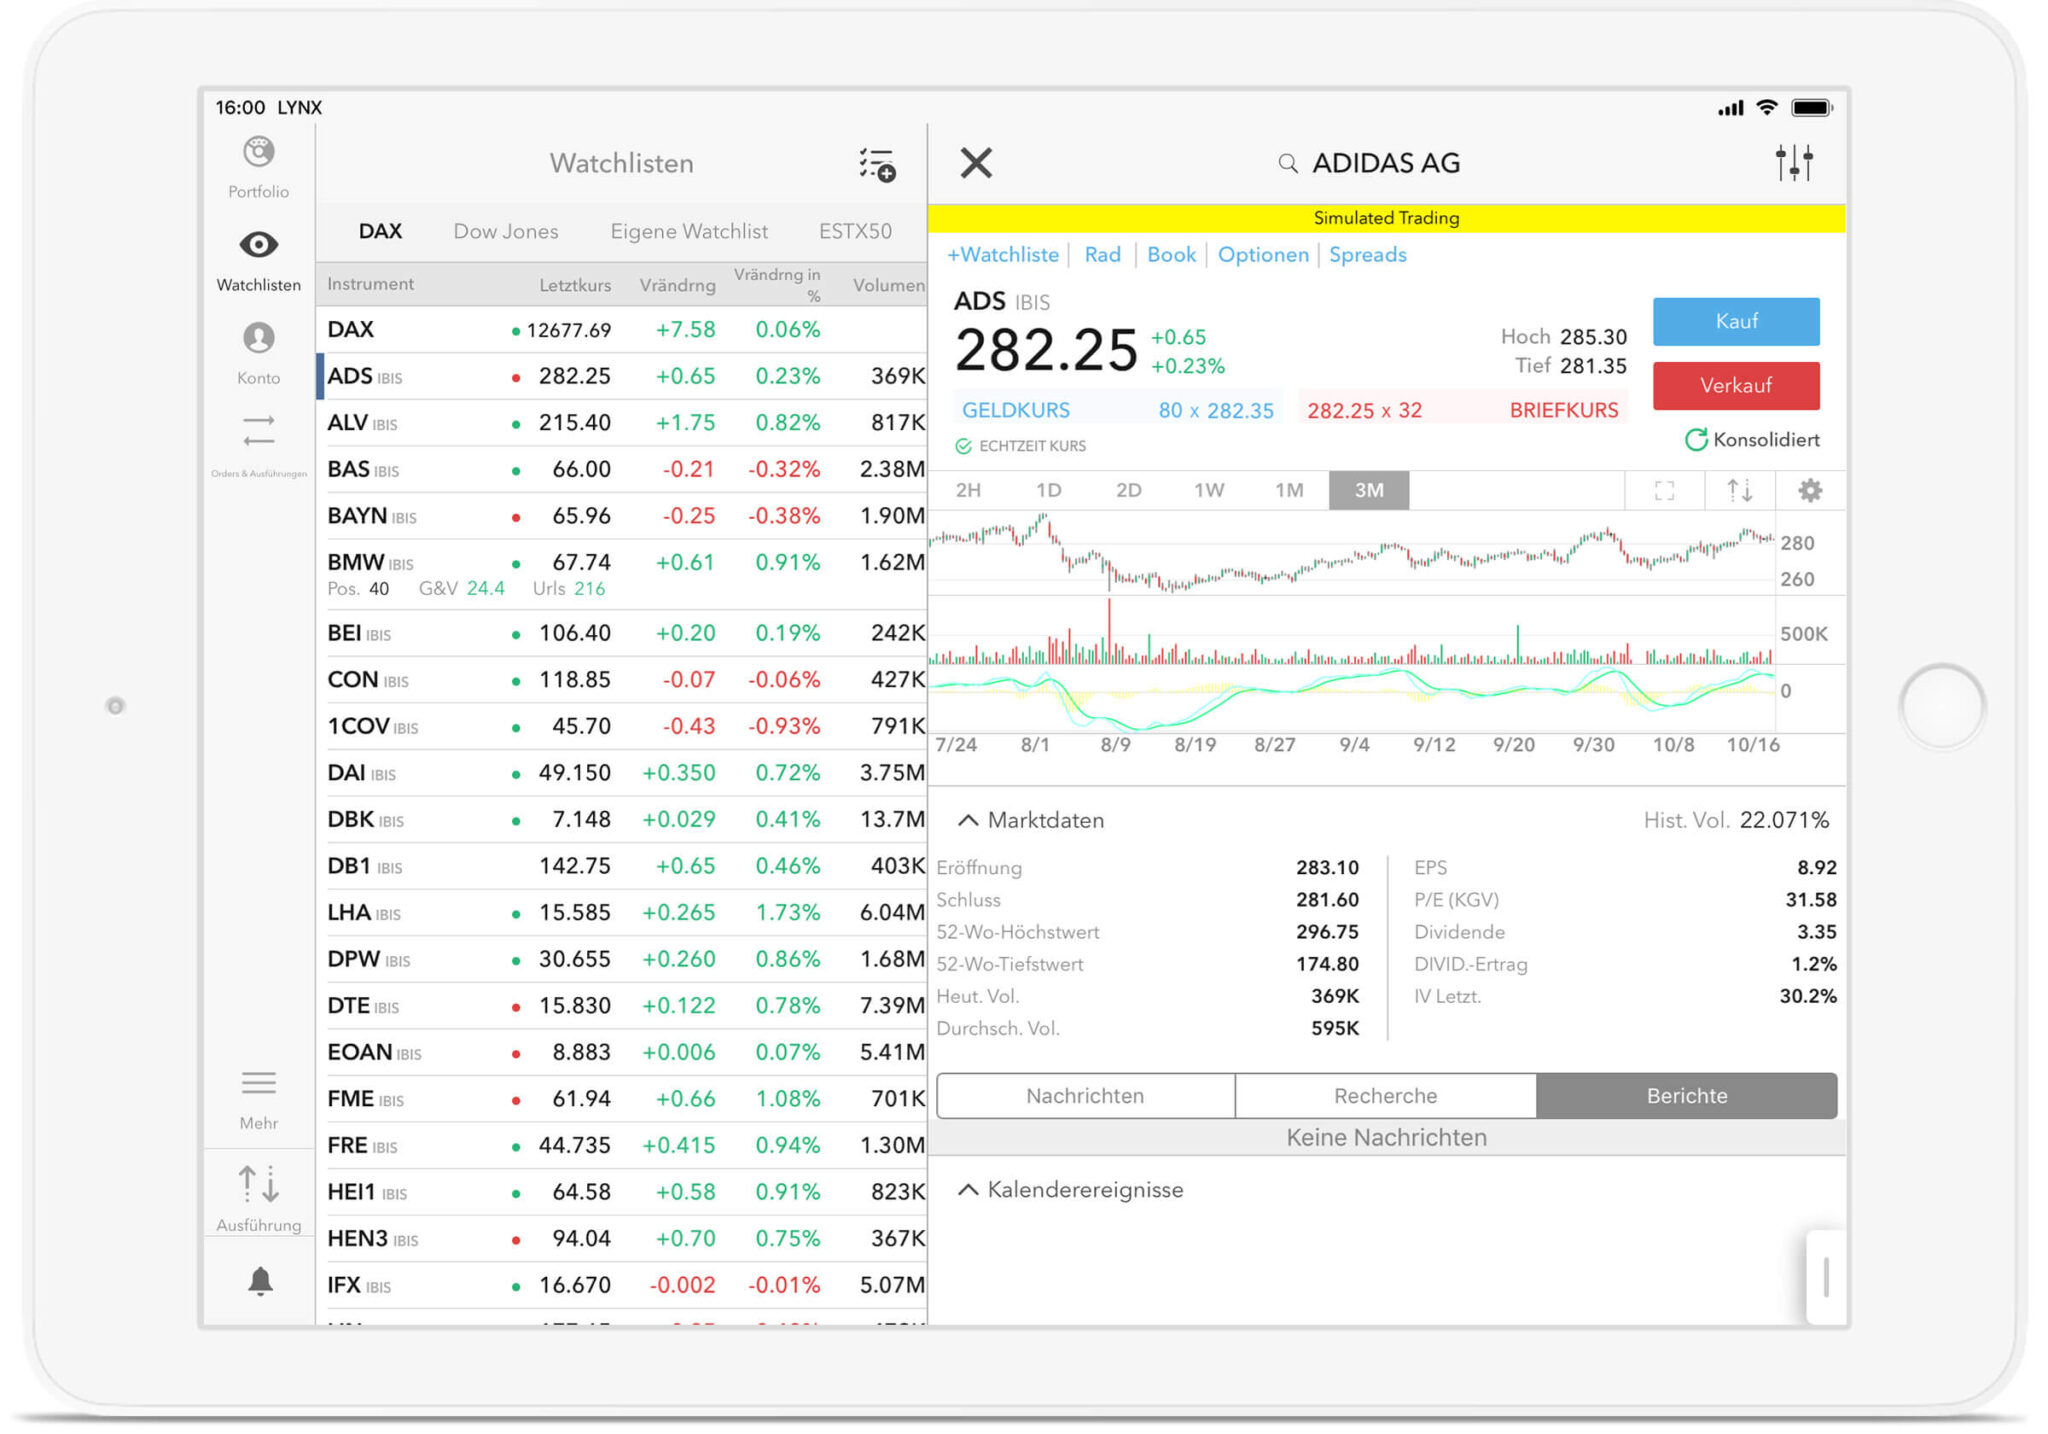Click the GELDKURS bid price
Viewport: 2048px width, 1434px height.
coord(1117,410)
